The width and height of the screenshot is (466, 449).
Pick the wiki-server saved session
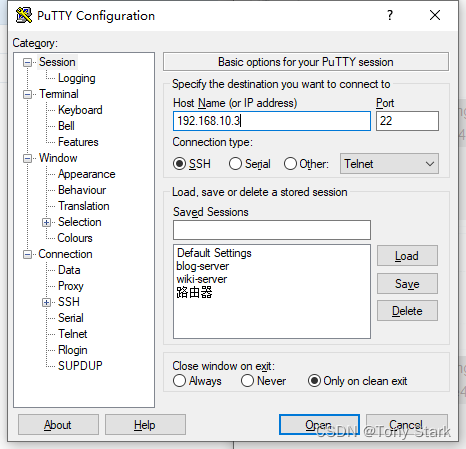[x=202, y=279]
